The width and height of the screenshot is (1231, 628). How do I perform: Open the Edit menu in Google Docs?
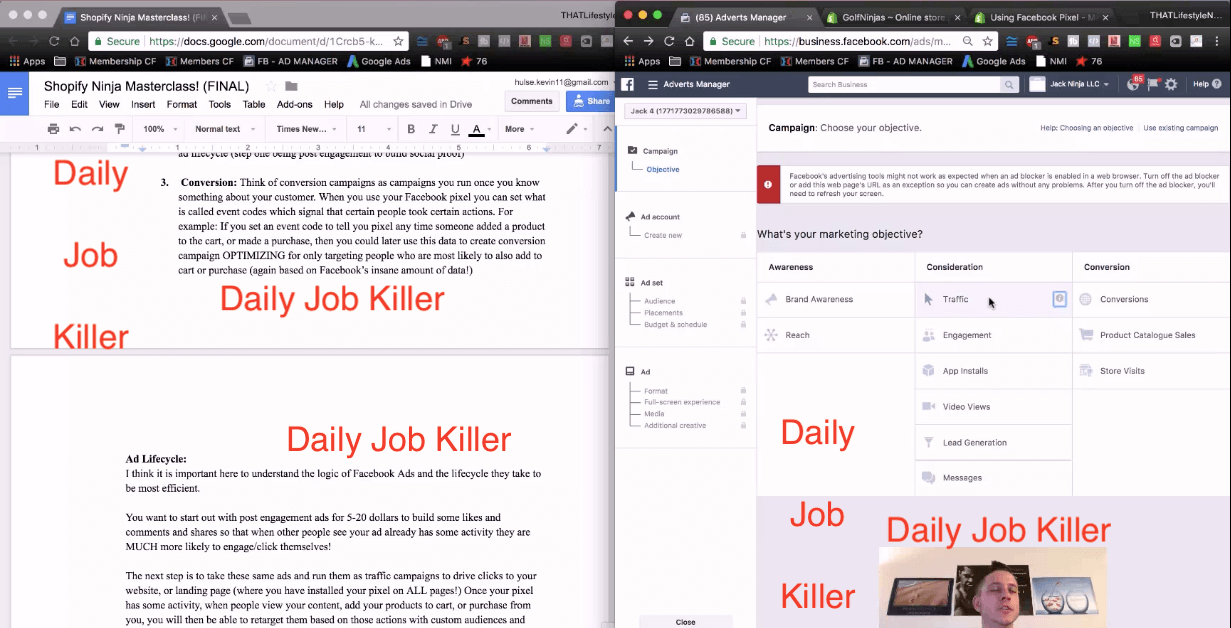[x=80, y=104]
